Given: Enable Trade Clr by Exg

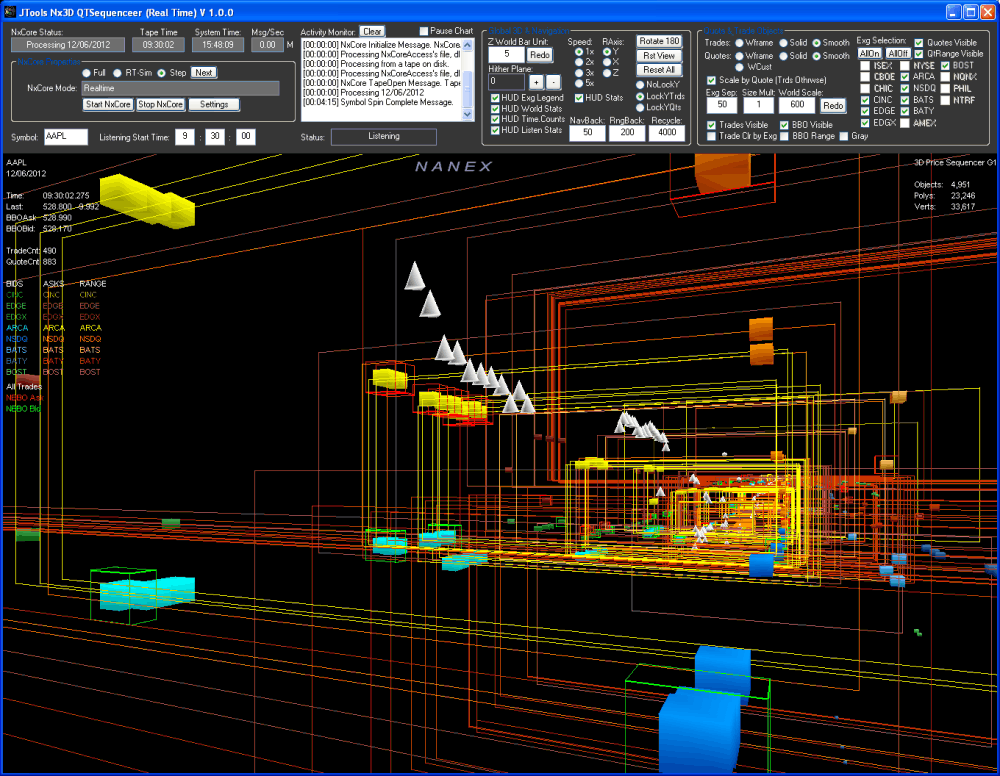Looking at the screenshot, I should [x=712, y=136].
